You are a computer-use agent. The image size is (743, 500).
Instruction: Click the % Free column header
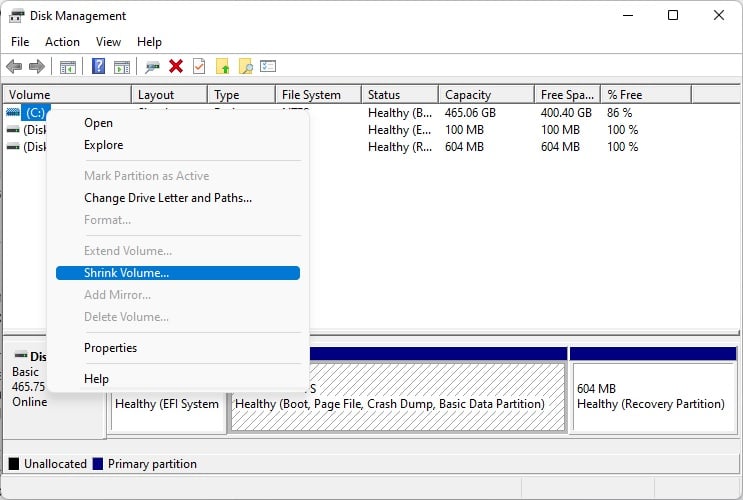tap(646, 95)
